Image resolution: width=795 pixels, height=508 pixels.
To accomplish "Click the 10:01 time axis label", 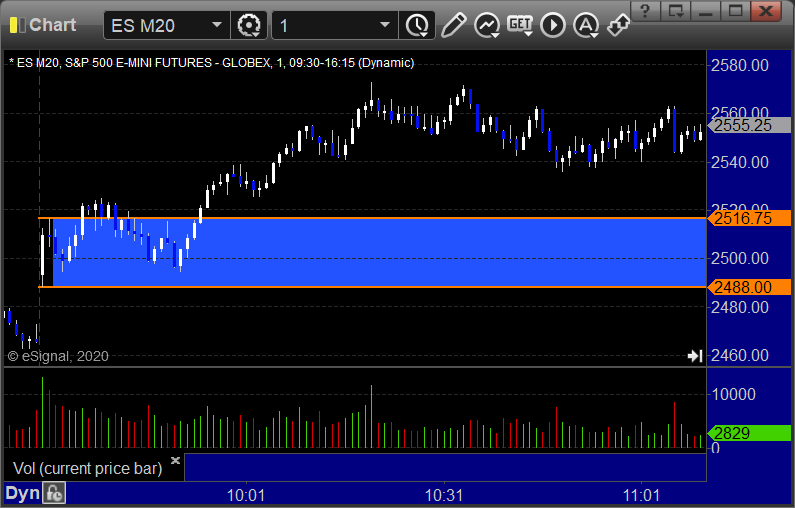I will tap(246, 495).
